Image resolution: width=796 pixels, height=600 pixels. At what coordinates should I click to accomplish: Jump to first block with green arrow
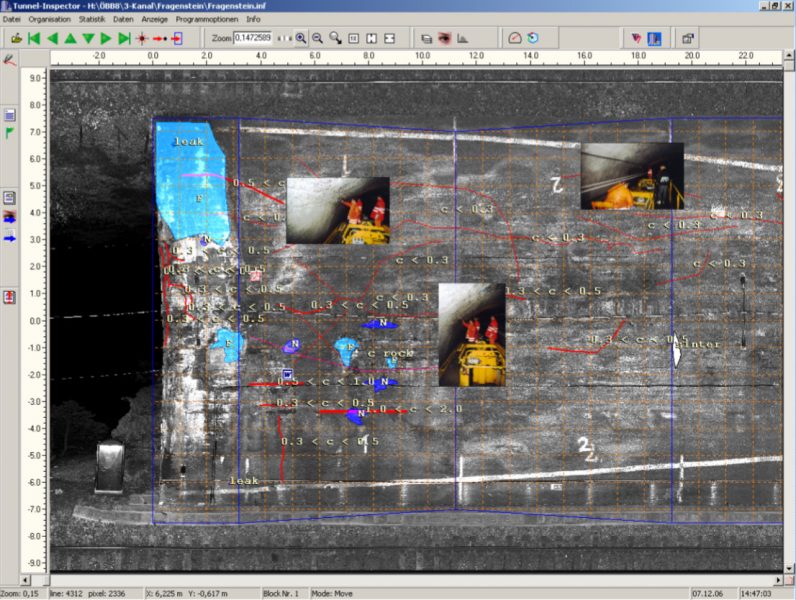coord(34,38)
